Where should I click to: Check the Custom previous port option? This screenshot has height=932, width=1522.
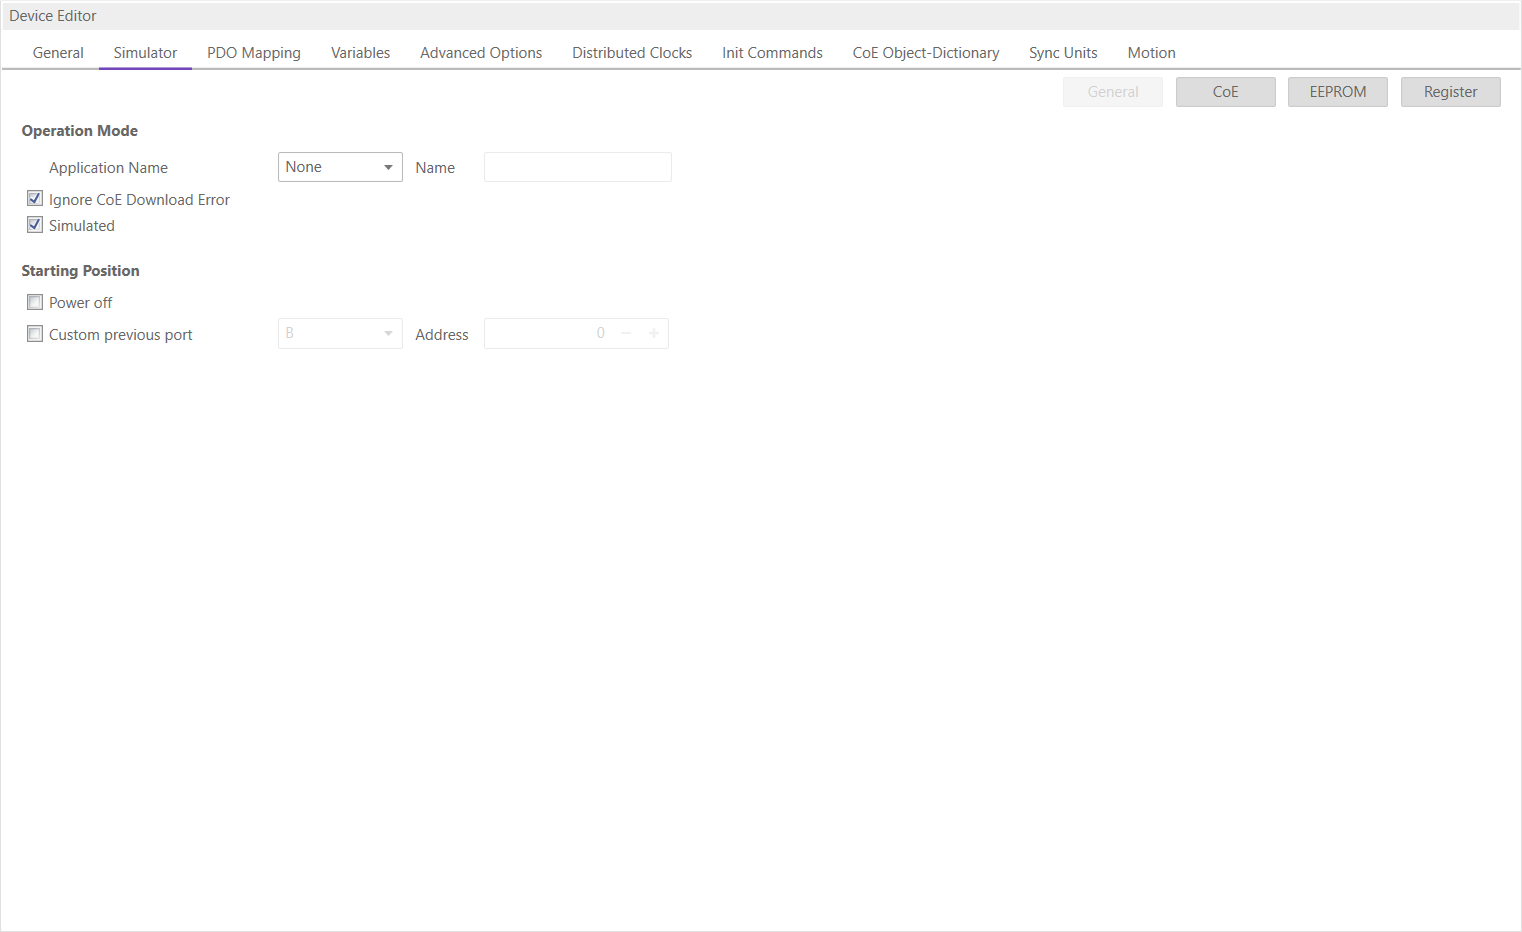click(35, 334)
